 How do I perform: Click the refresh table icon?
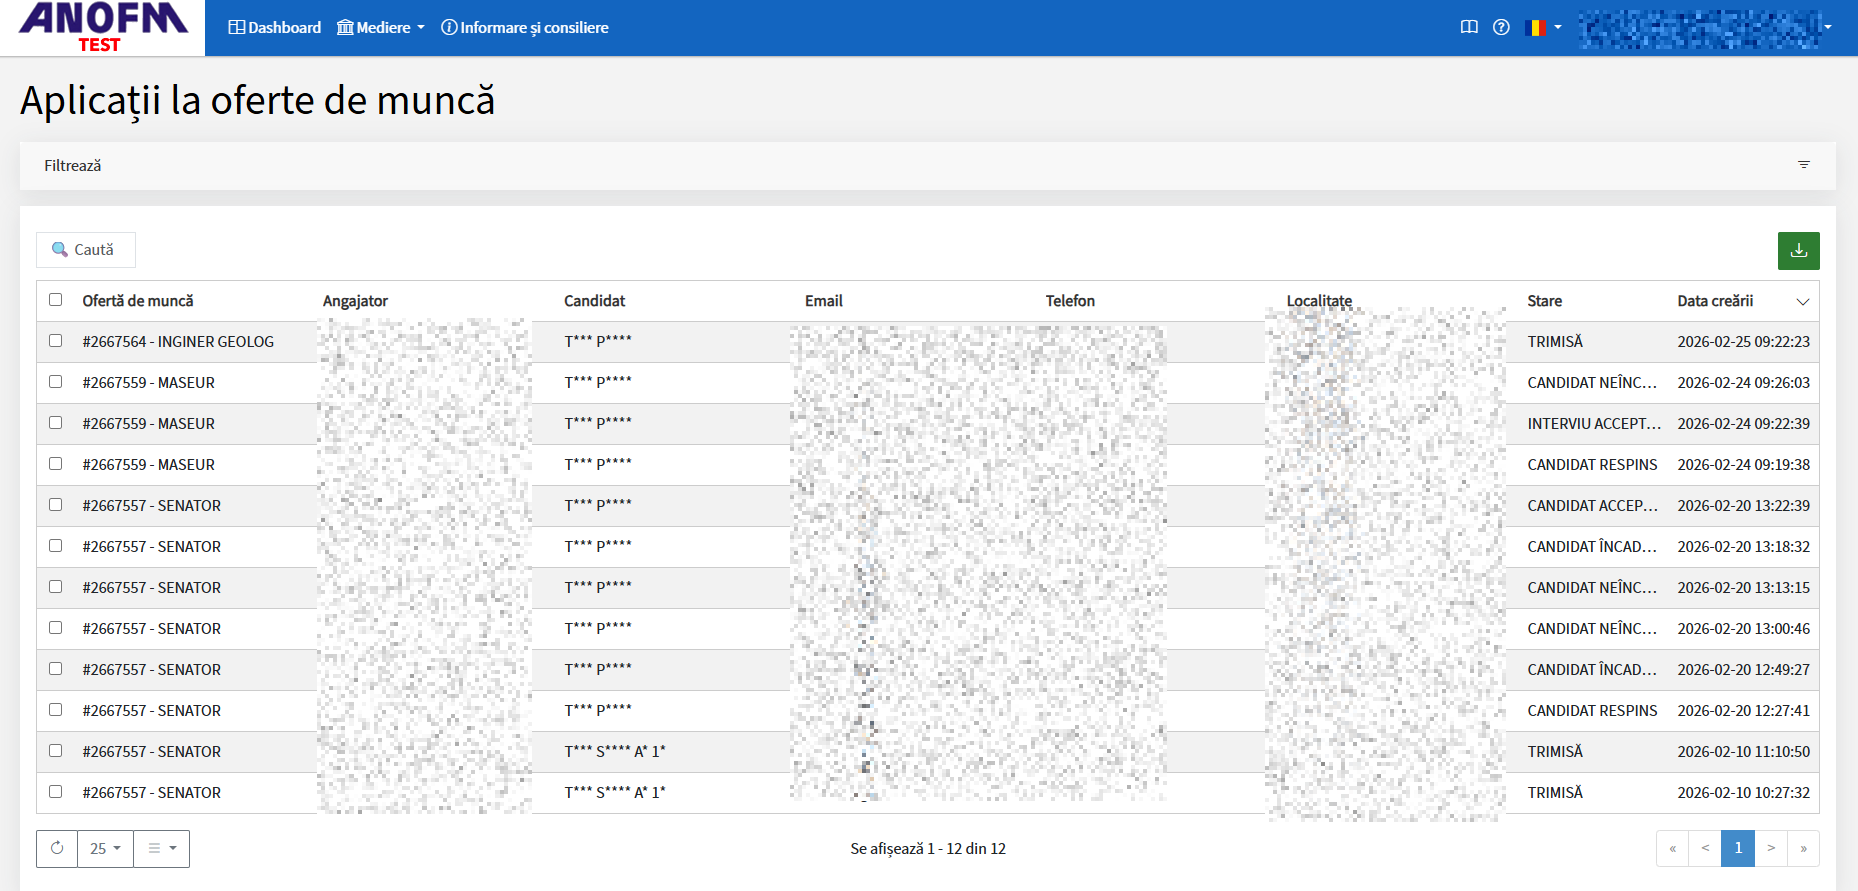click(57, 848)
